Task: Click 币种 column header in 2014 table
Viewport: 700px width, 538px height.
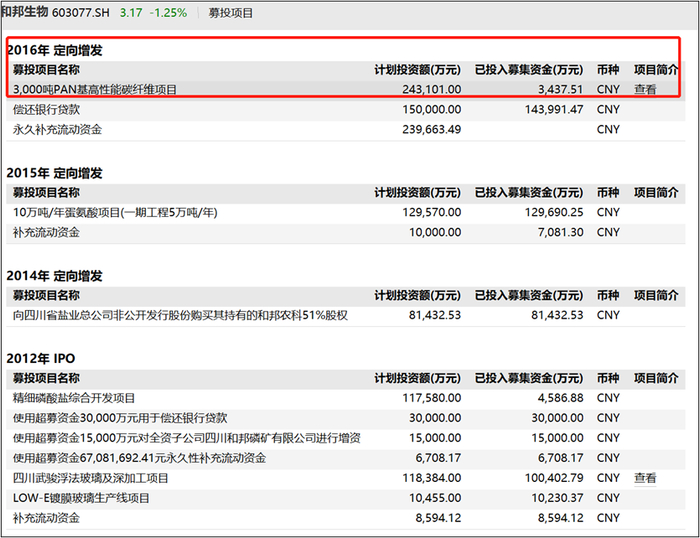Action: (608, 296)
